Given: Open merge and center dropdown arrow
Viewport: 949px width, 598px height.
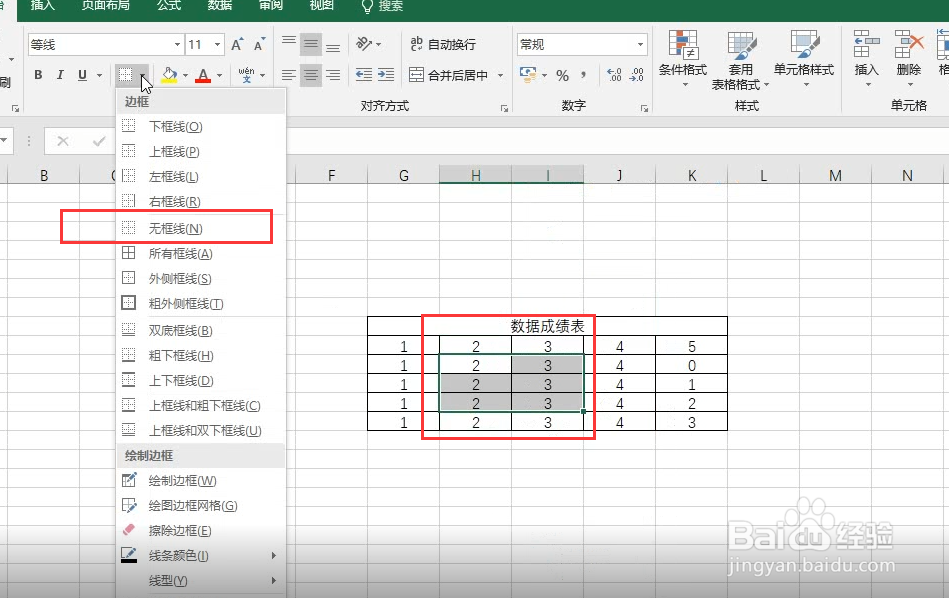Looking at the screenshot, I should (501, 76).
